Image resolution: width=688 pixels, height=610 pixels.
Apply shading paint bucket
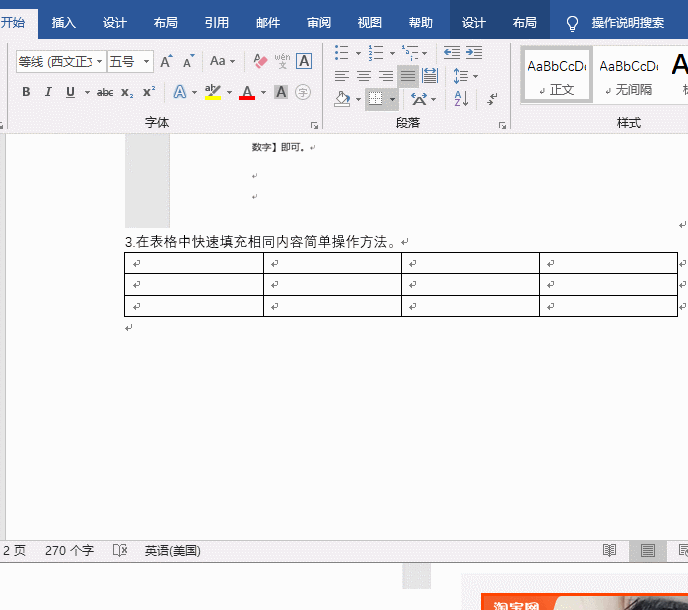point(342,99)
